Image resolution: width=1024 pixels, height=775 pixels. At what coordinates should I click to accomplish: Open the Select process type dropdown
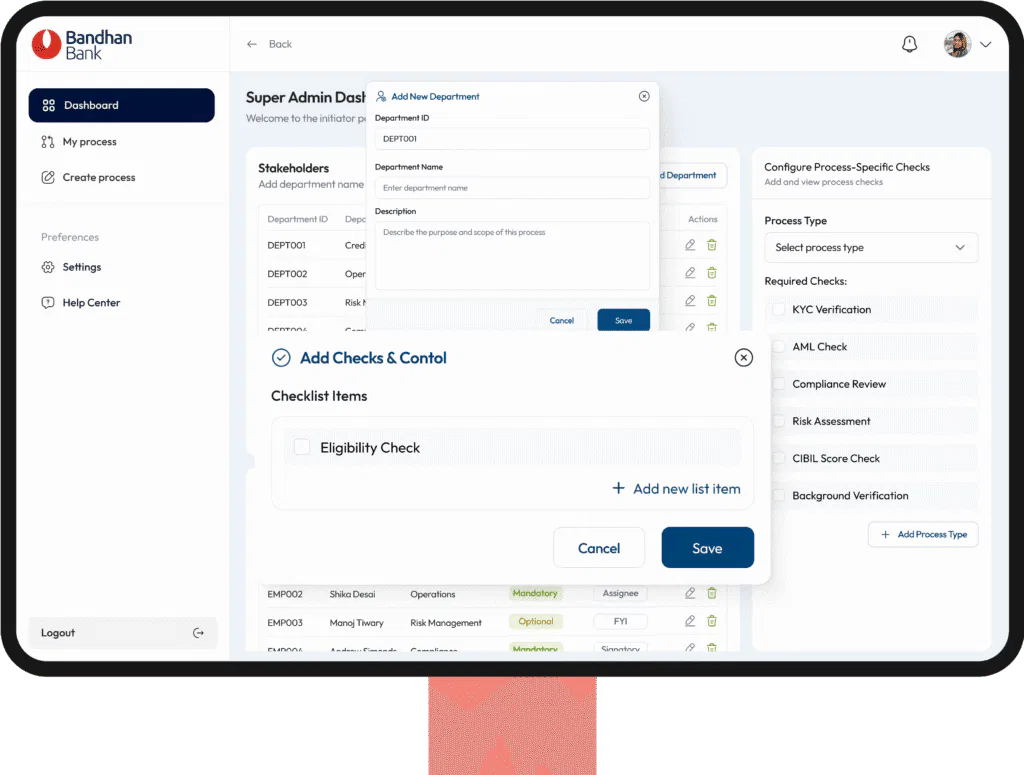tap(871, 247)
